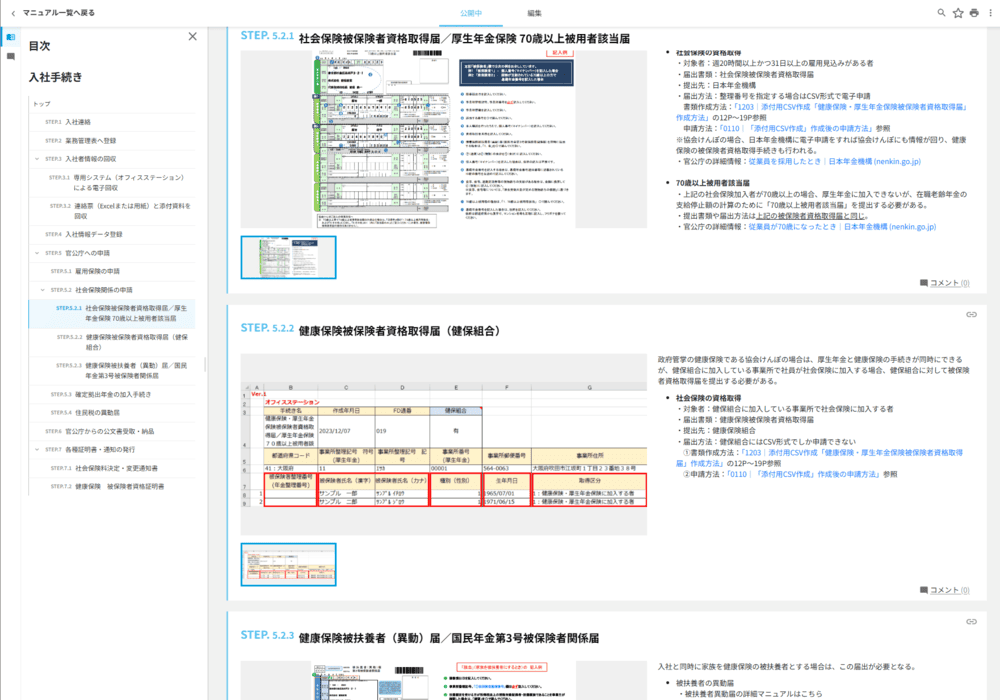Close the 目次 panel

click(193, 35)
